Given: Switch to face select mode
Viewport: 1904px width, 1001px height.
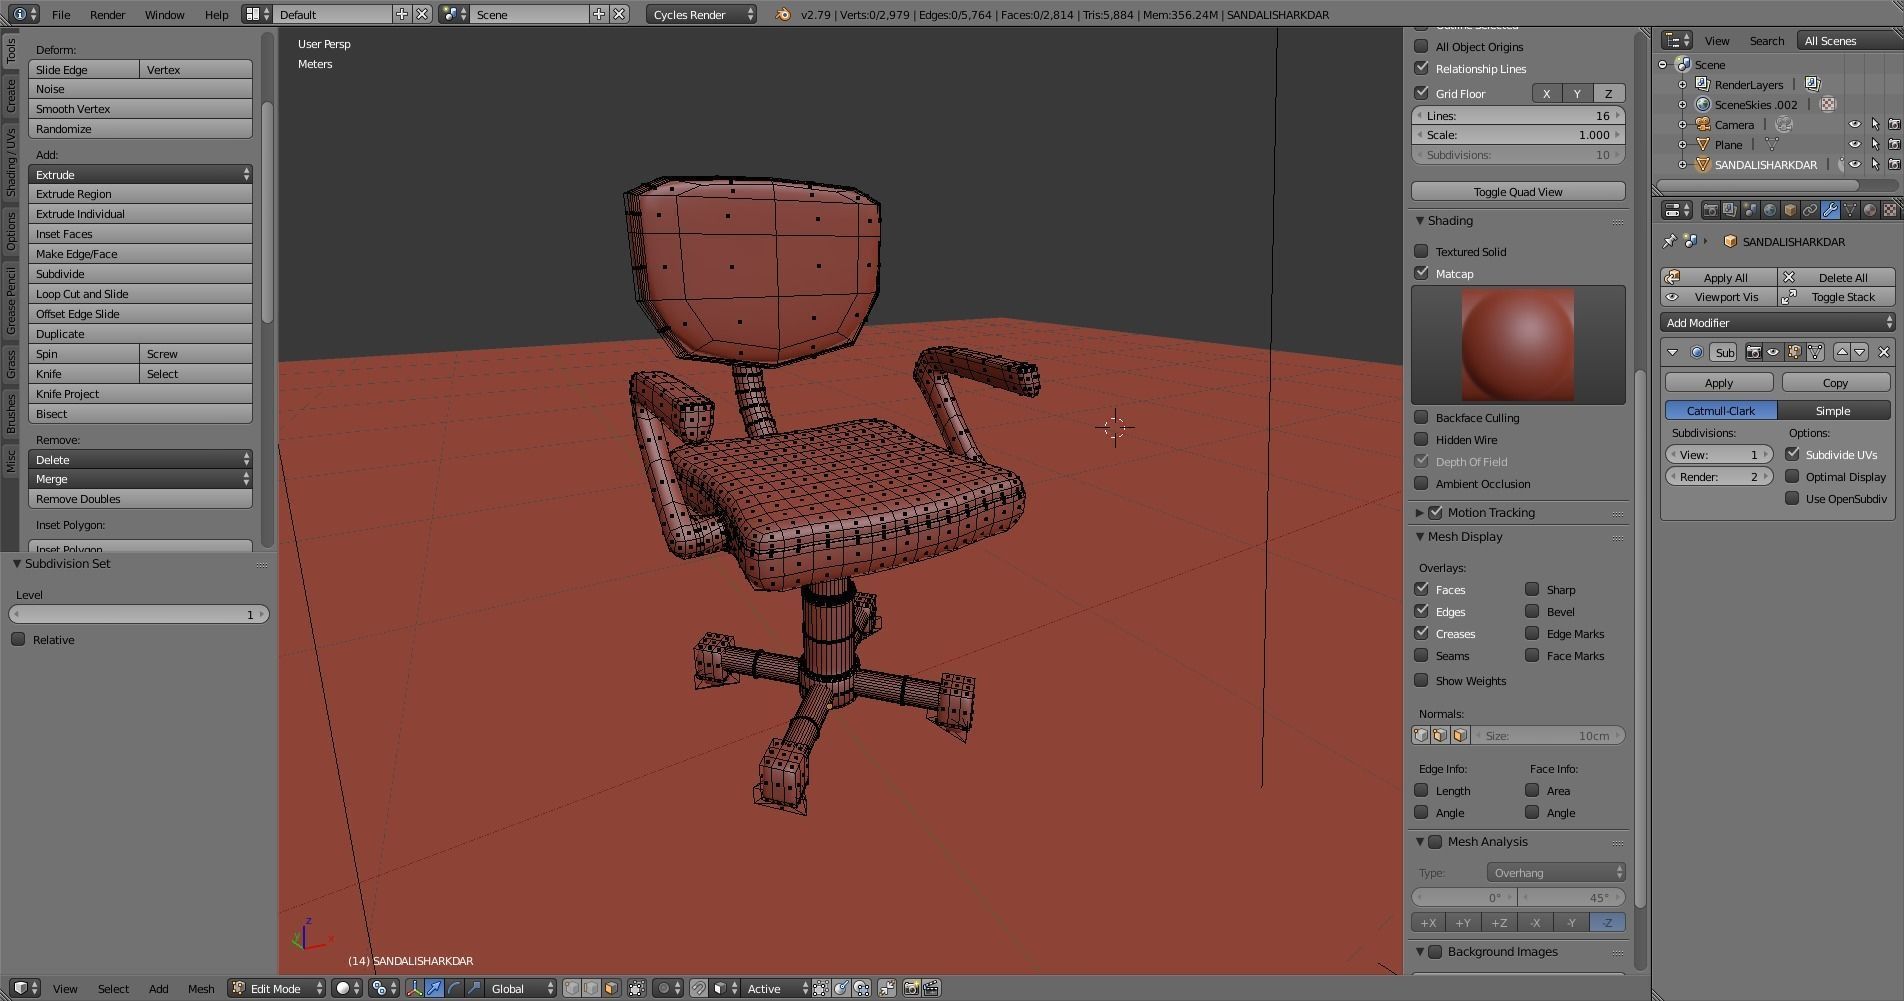Looking at the screenshot, I should tap(611, 988).
